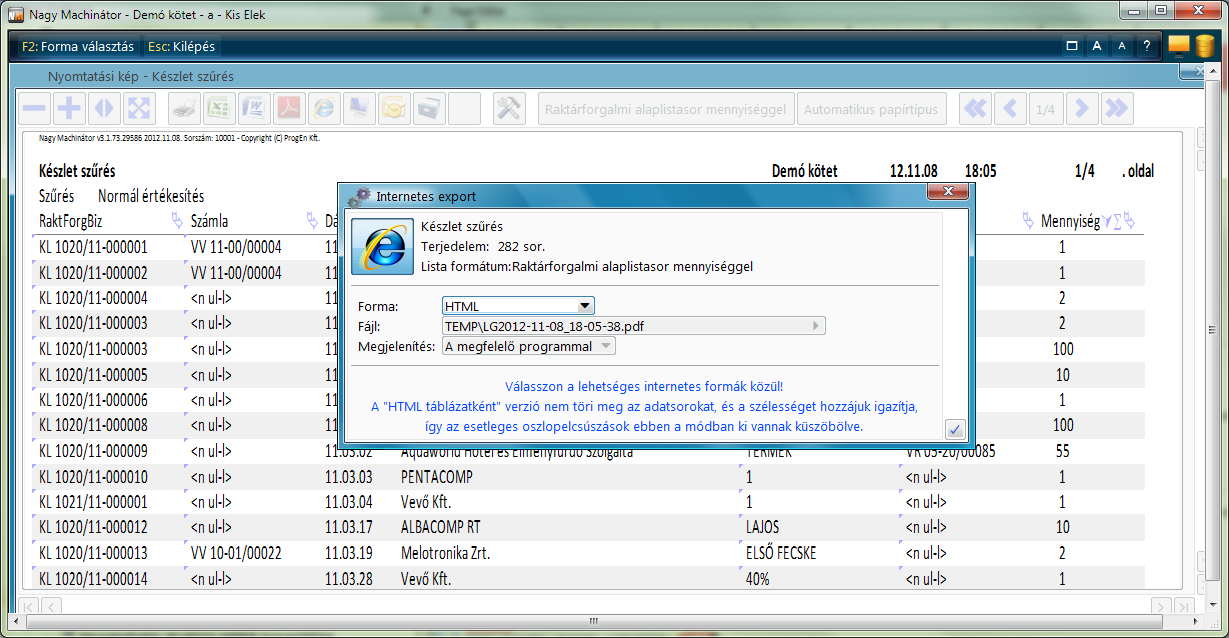Click the Nyomtatási kép - Készlet szűrés title
The width and height of the screenshot is (1229, 638).
point(139,76)
